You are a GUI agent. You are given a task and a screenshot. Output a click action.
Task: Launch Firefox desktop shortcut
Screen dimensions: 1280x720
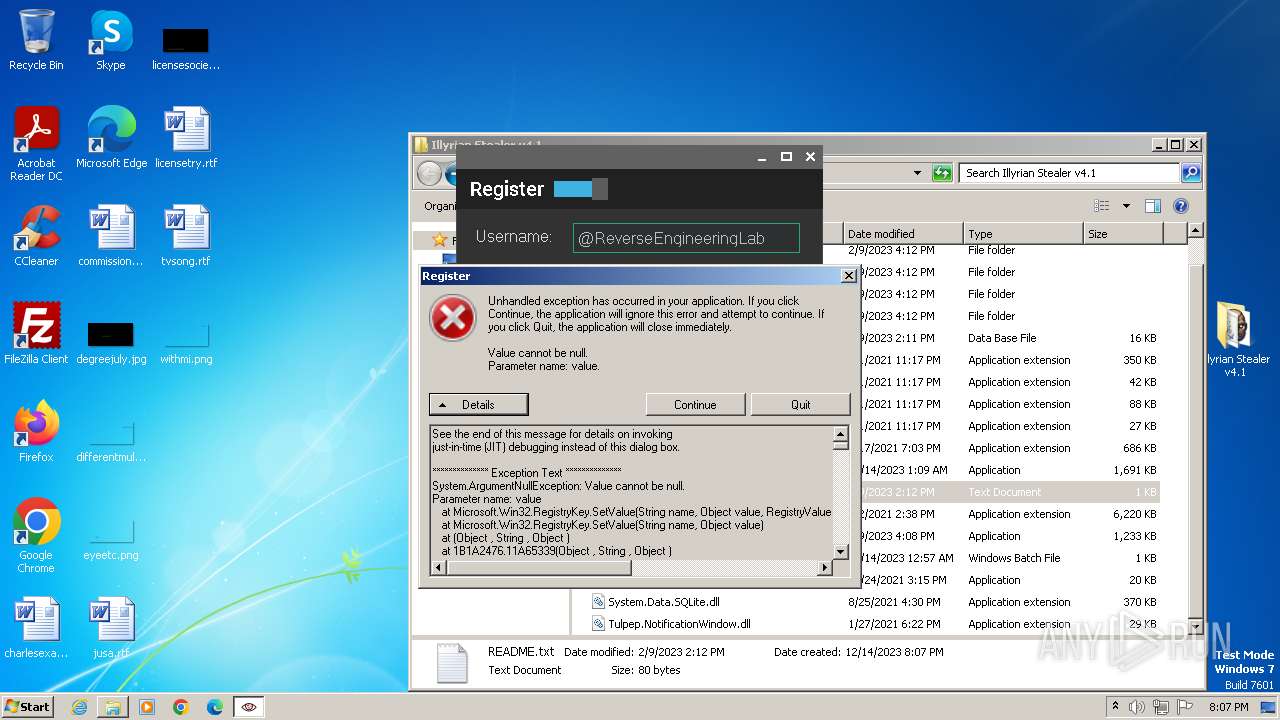click(36, 431)
